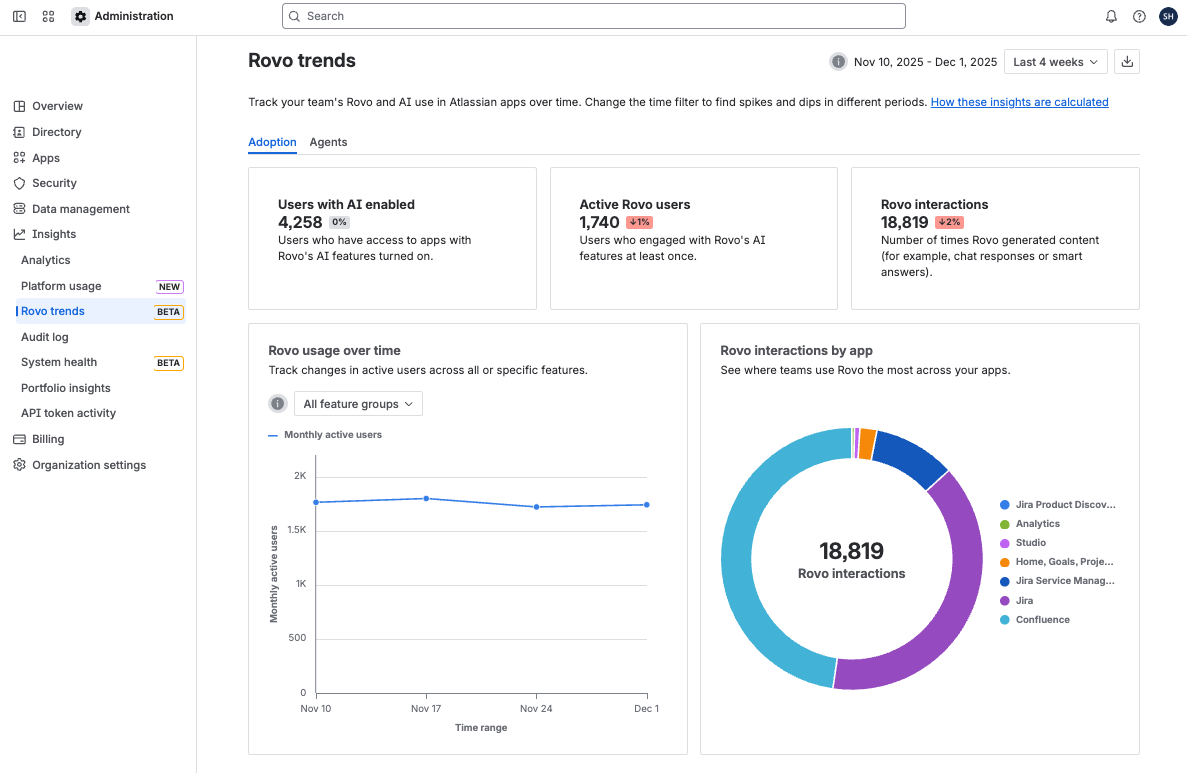This screenshot has width=1187, height=773.
Task: Select the Adoption tab
Action: (x=272, y=142)
